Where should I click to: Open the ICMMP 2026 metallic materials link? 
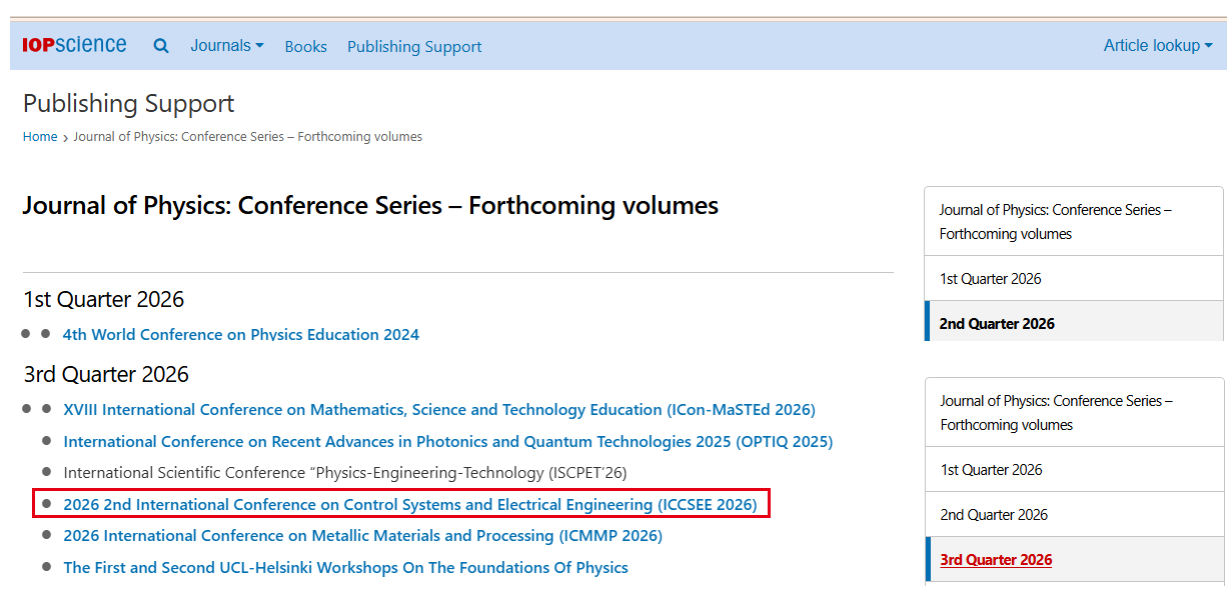point(362,536)
